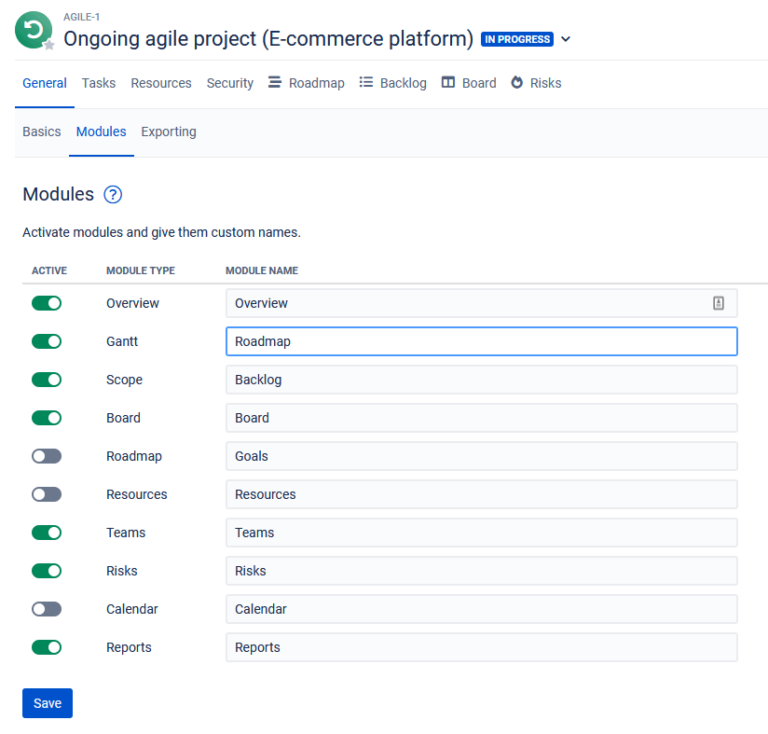Enable the Roadmap module switch
768x734 pixels.
(47, 456)
